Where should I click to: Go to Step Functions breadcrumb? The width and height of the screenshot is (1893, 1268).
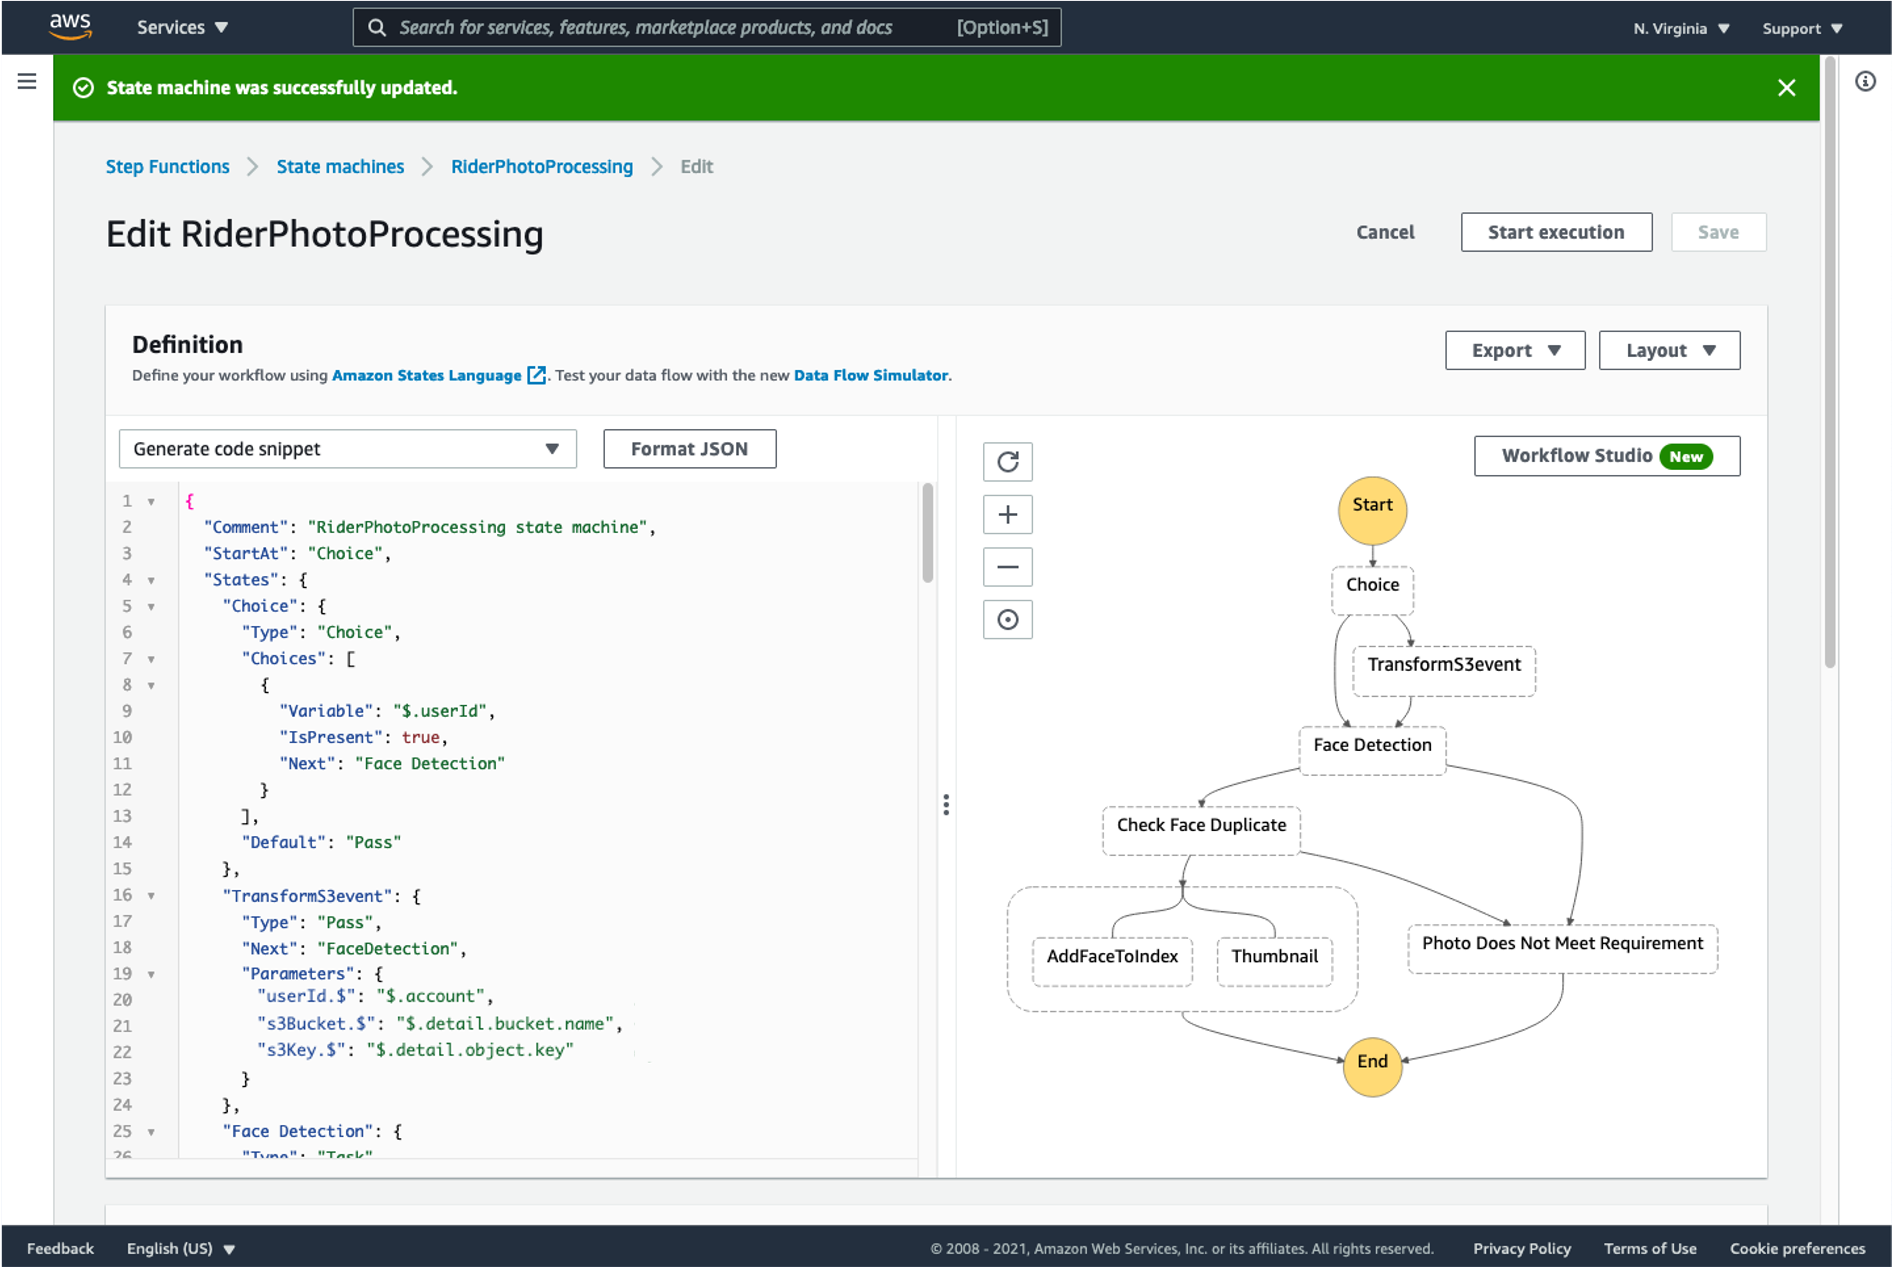(x=167, y=167)
